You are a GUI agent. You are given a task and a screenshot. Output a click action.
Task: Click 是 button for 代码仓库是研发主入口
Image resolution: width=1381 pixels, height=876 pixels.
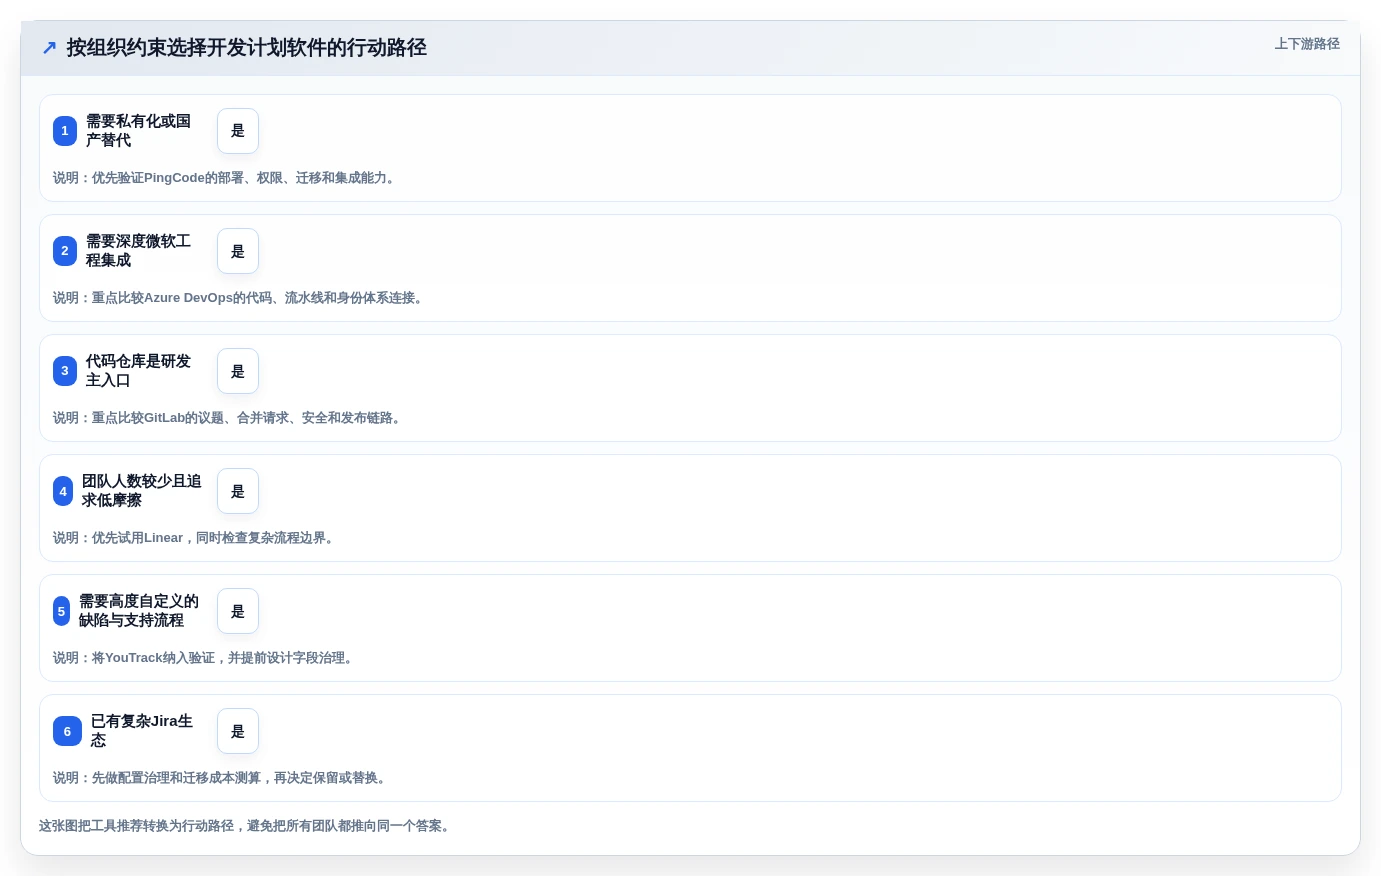point(238,371)
